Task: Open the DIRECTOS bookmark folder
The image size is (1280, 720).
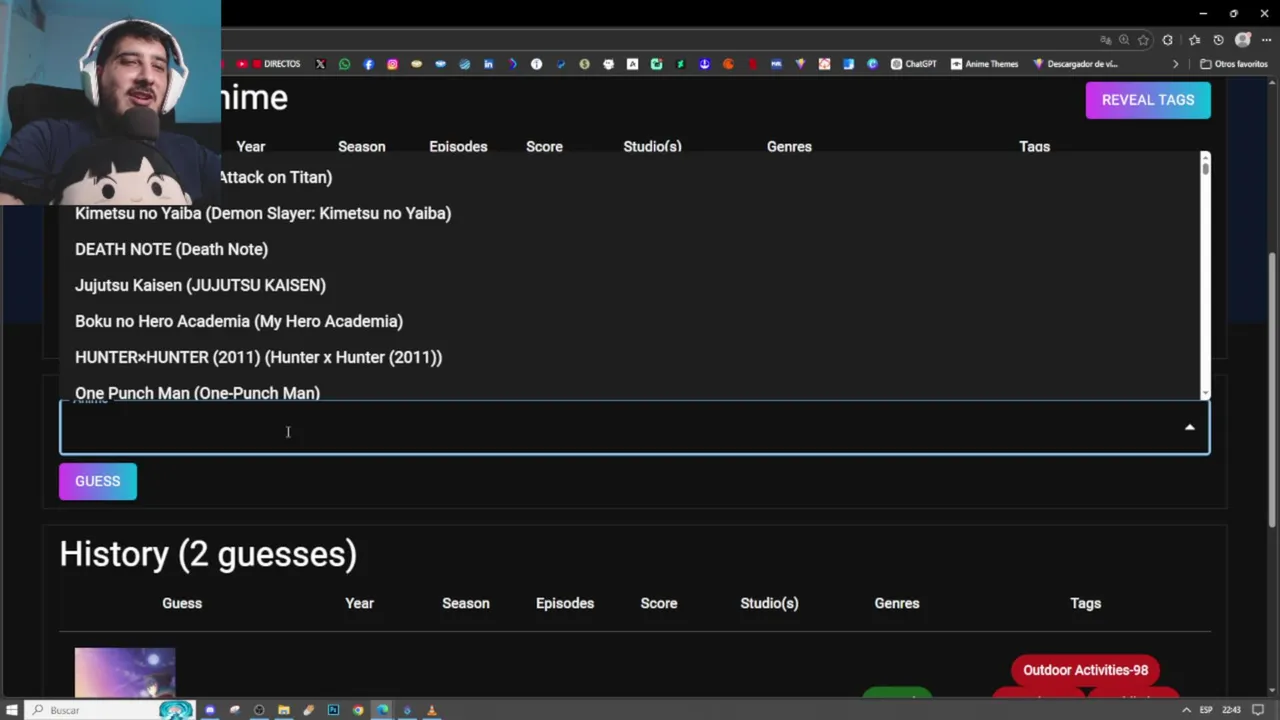Action: pos(274,64)
